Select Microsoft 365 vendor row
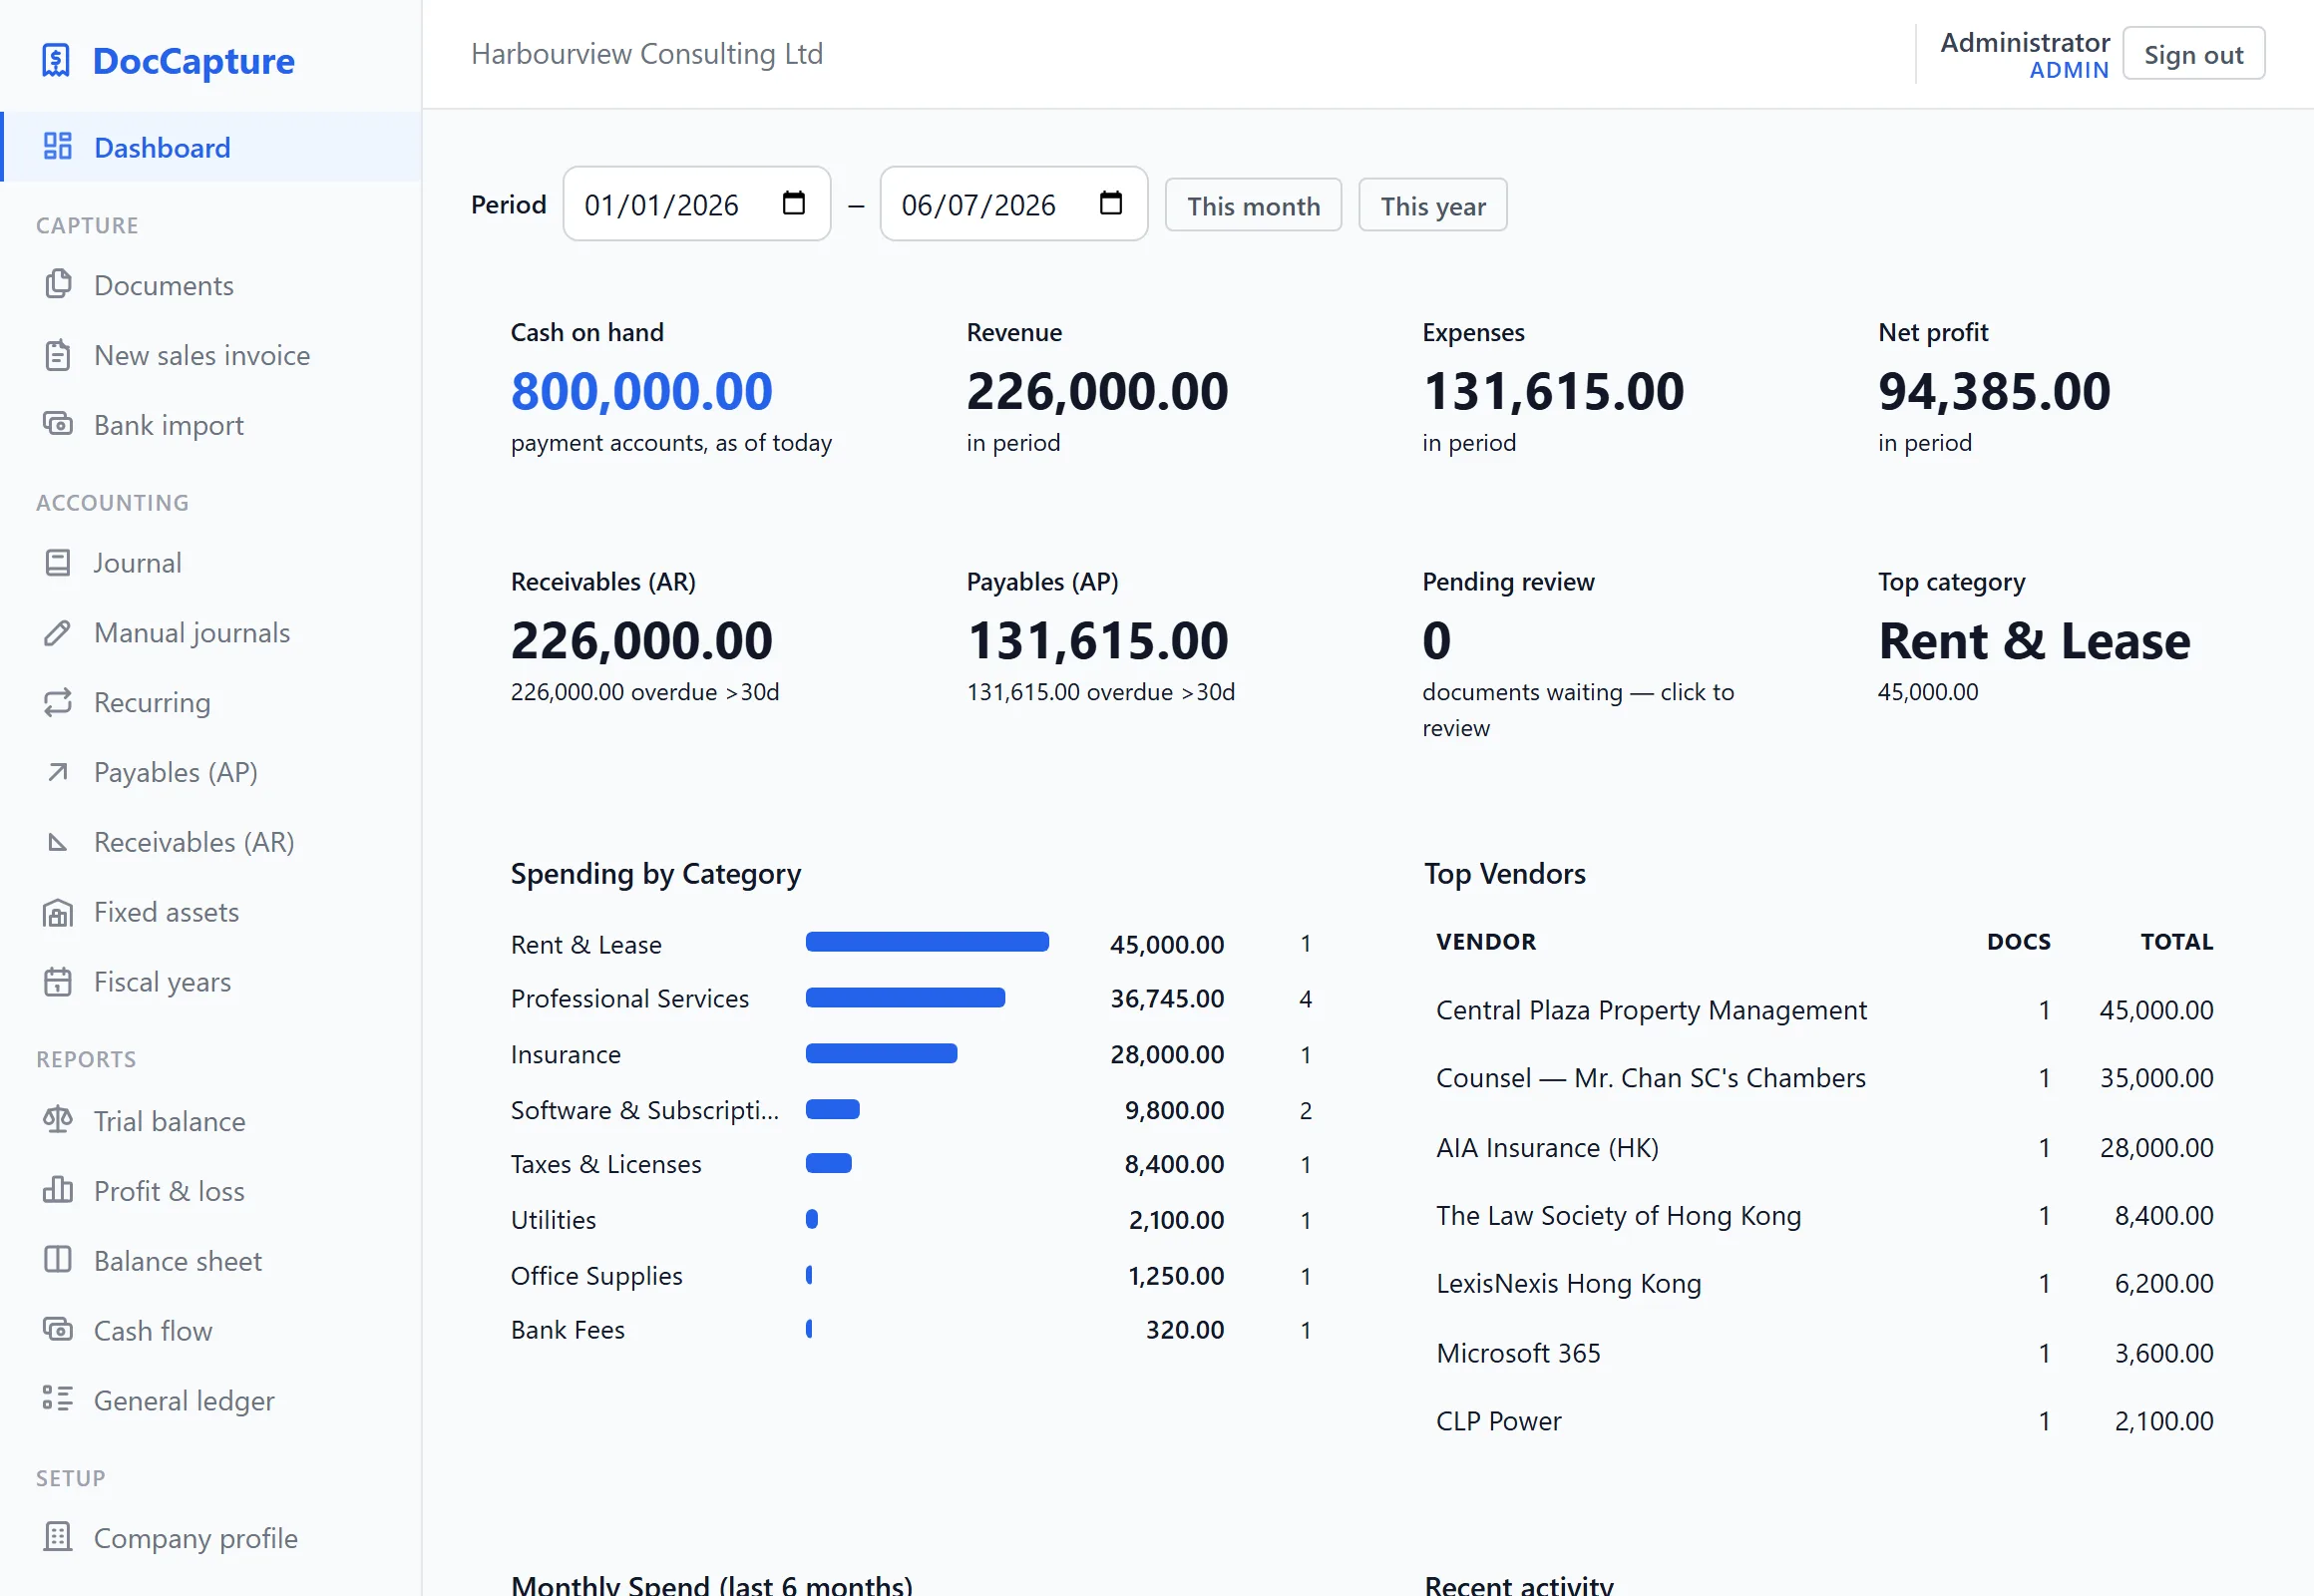The image size is (2314, 1596). tap(1824, 1353)
